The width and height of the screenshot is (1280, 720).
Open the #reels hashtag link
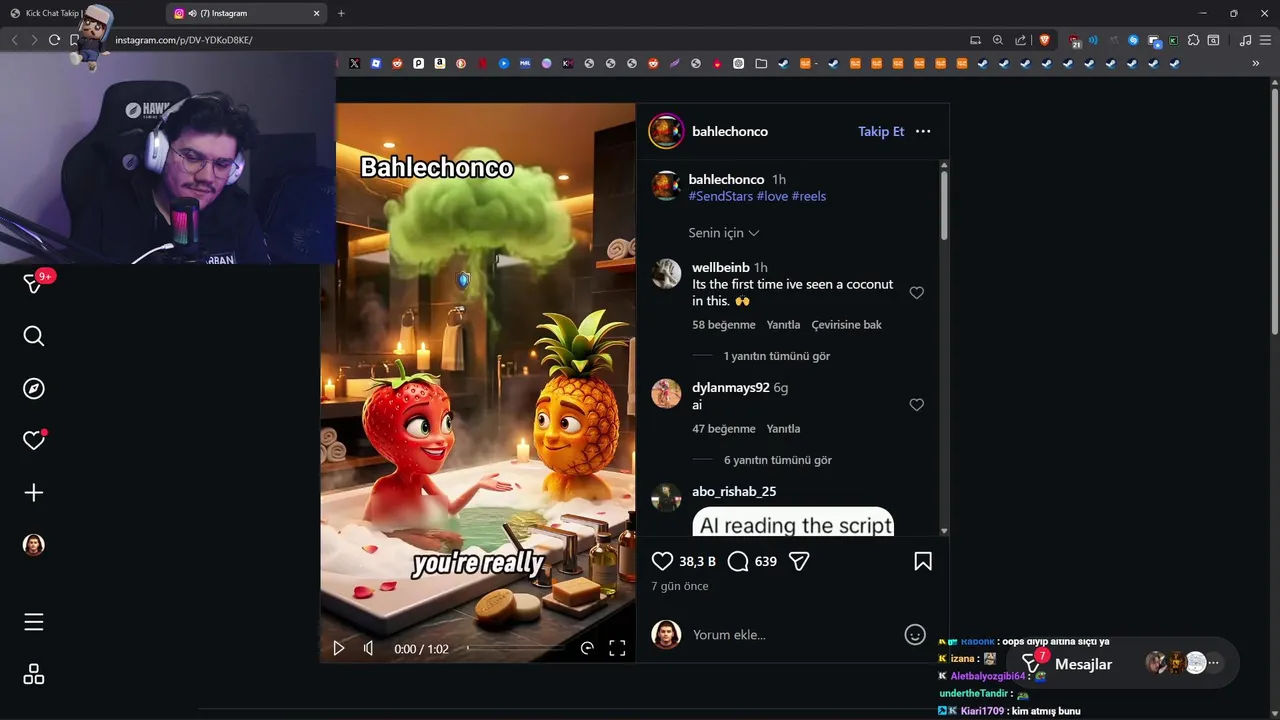click(x=808, y=196)
